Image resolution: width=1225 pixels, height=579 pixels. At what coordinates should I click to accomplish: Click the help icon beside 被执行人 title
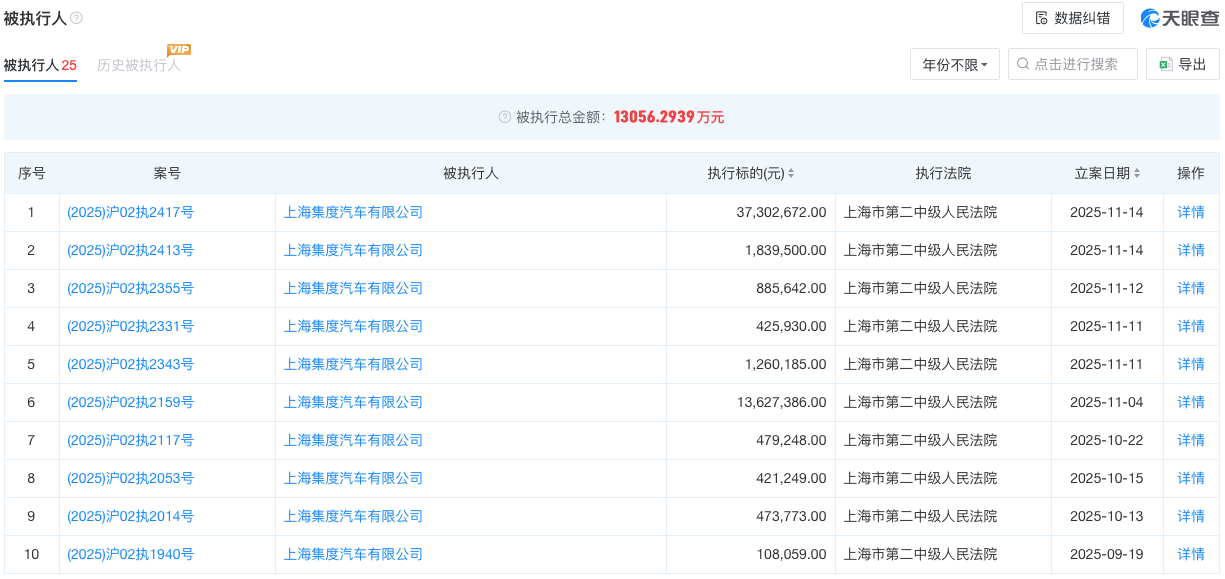[x=77, y=18]
